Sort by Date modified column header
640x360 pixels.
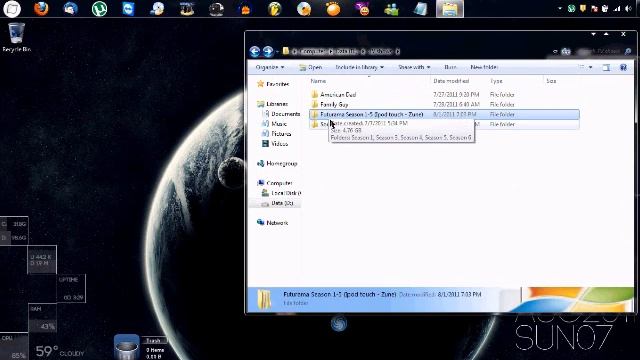[x=451, y=81]
